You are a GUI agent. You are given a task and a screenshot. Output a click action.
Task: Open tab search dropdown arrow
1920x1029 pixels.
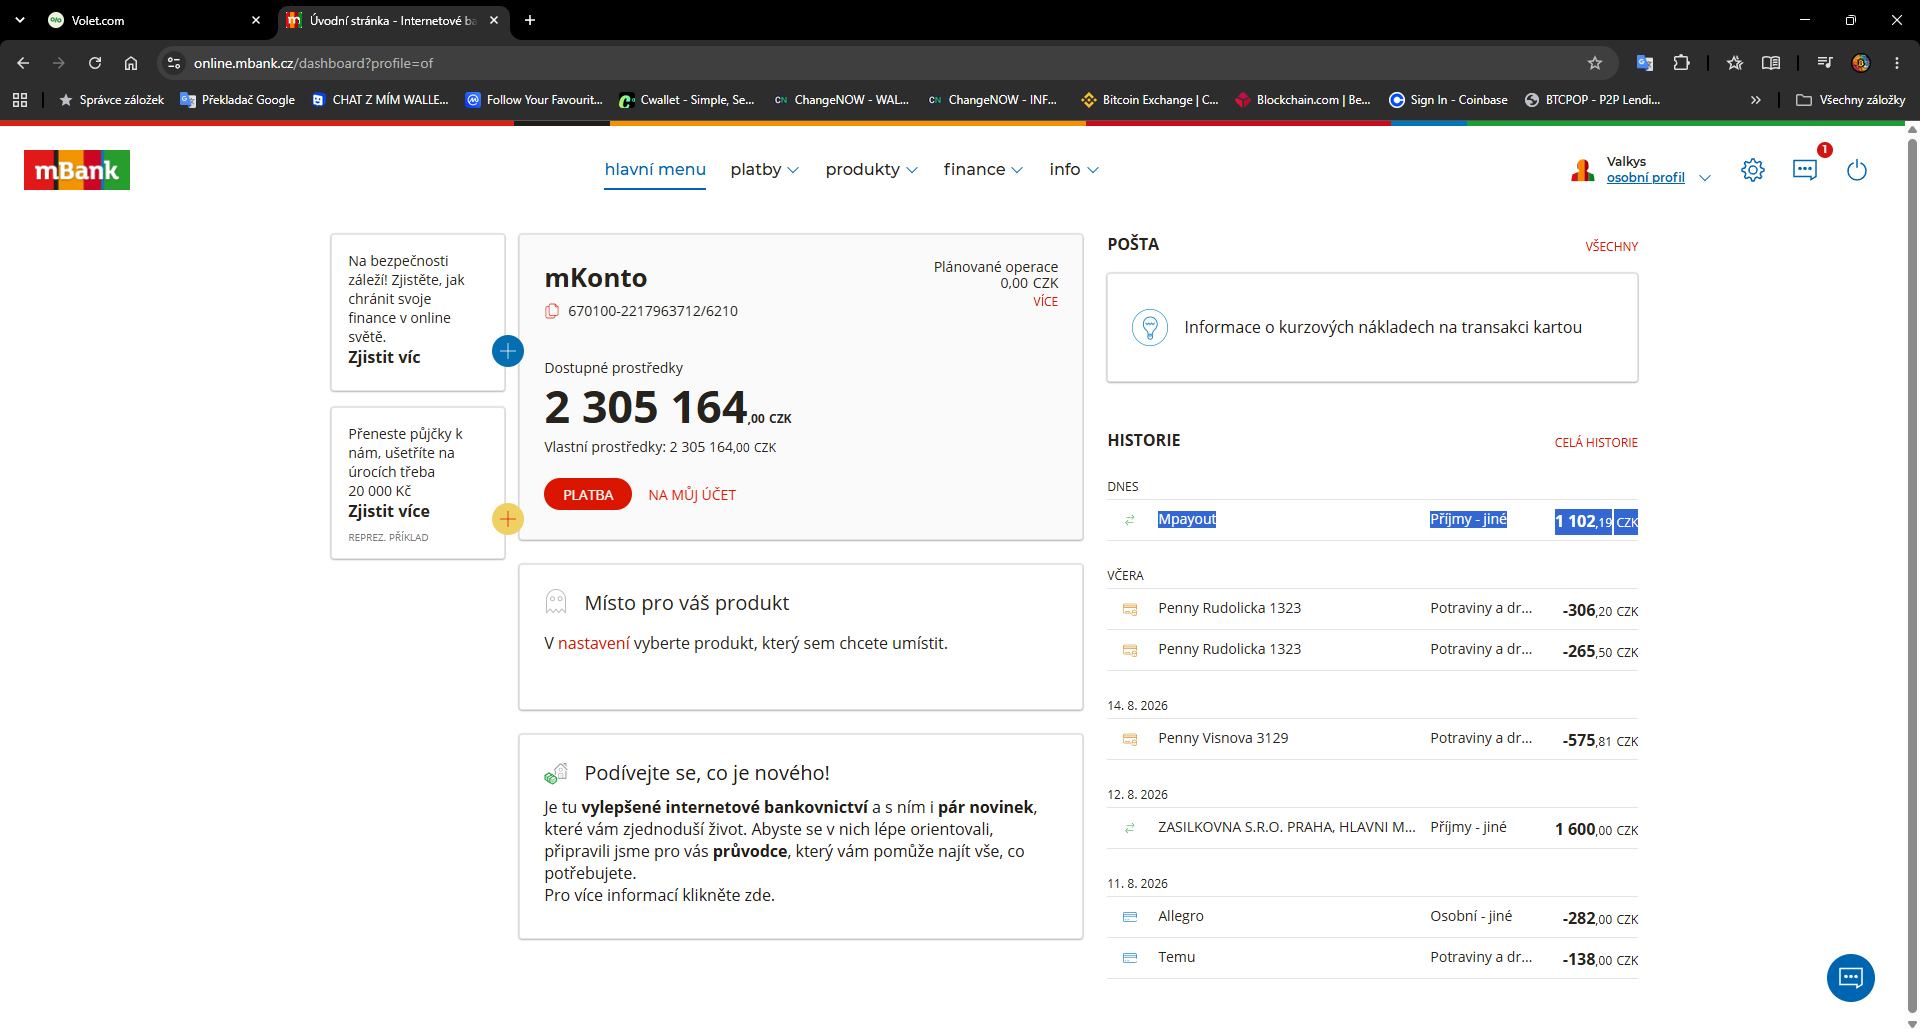tap(20, 20)
